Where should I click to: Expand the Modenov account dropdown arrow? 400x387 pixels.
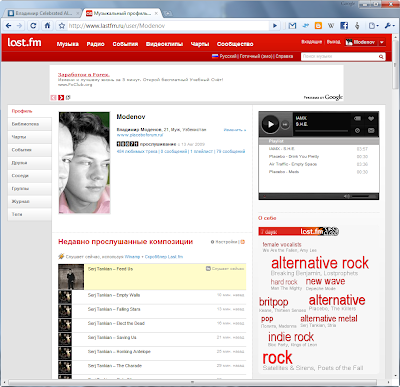click(x=382, y=42)
